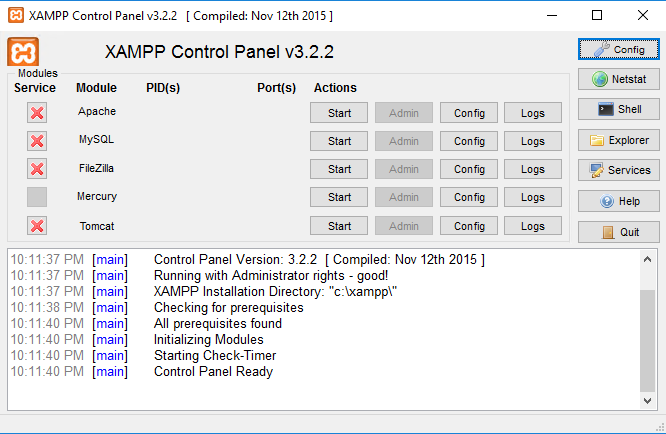666x434 pixels.
Task: Open the main Config with wrench icon
Action: pyautogui.click(x=618, y=49)
